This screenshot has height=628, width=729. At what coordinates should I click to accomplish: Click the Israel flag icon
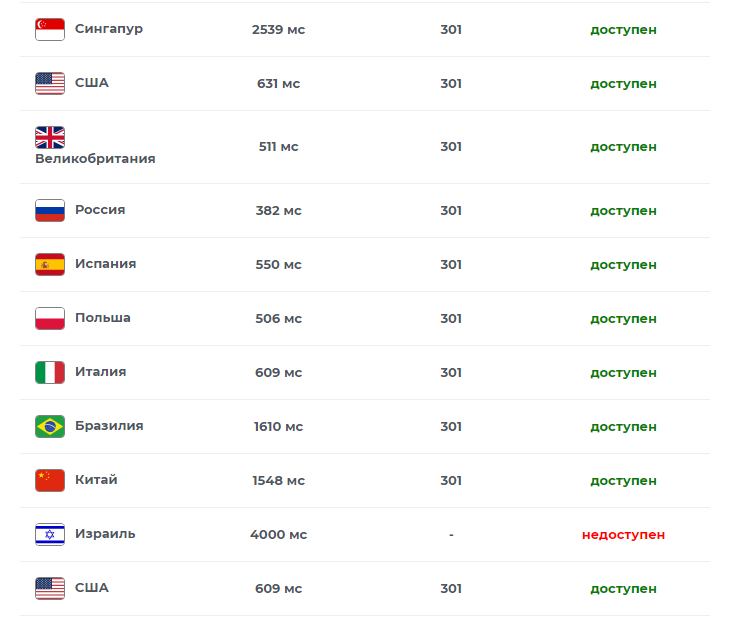[x=50, y=534]
